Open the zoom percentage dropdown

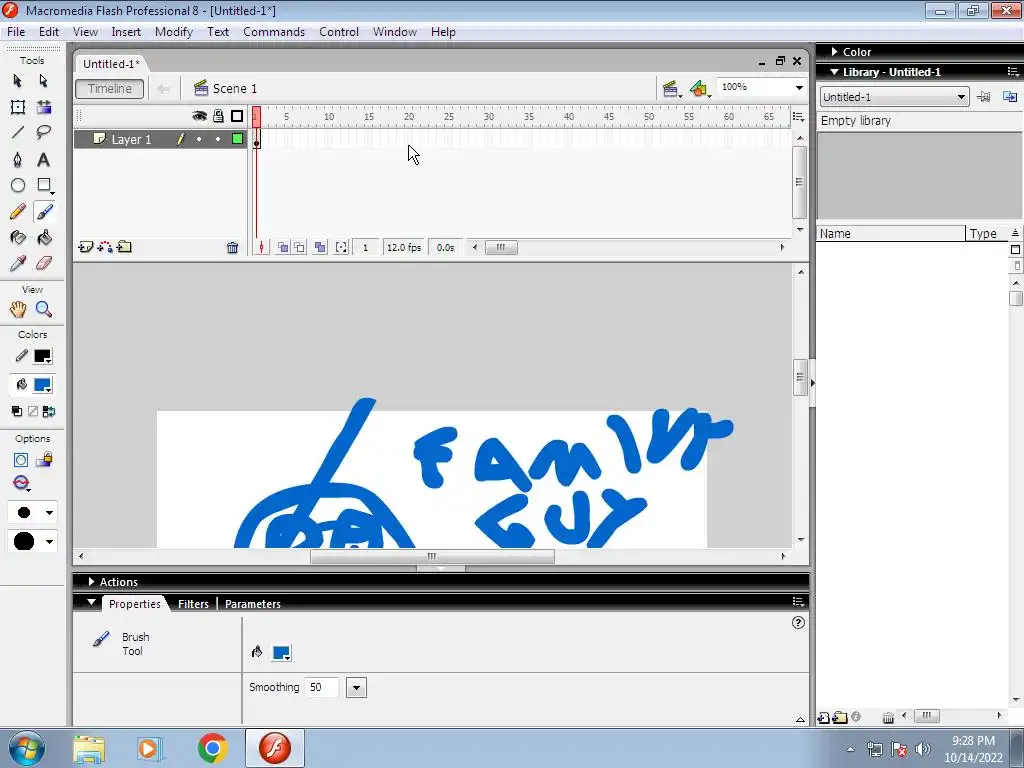tap(799, 88)
